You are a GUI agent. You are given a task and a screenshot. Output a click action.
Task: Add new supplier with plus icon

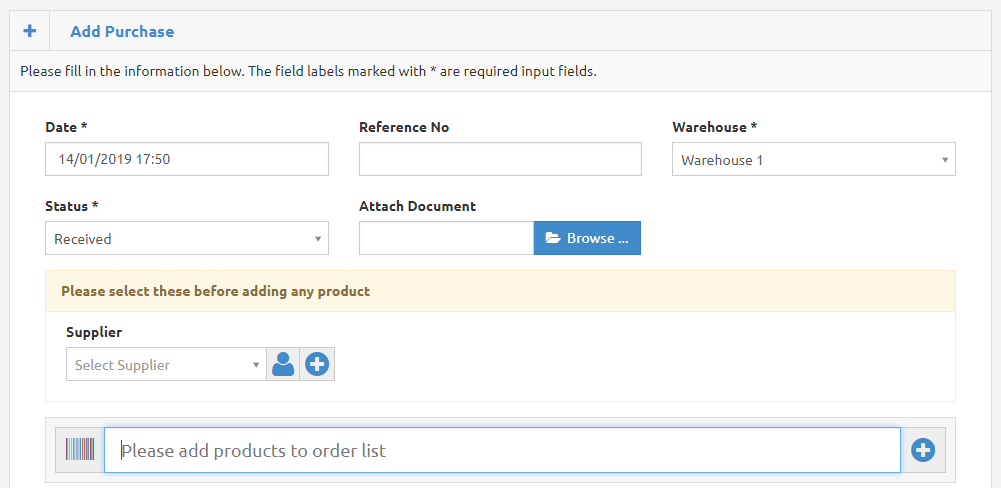[317, 365]
